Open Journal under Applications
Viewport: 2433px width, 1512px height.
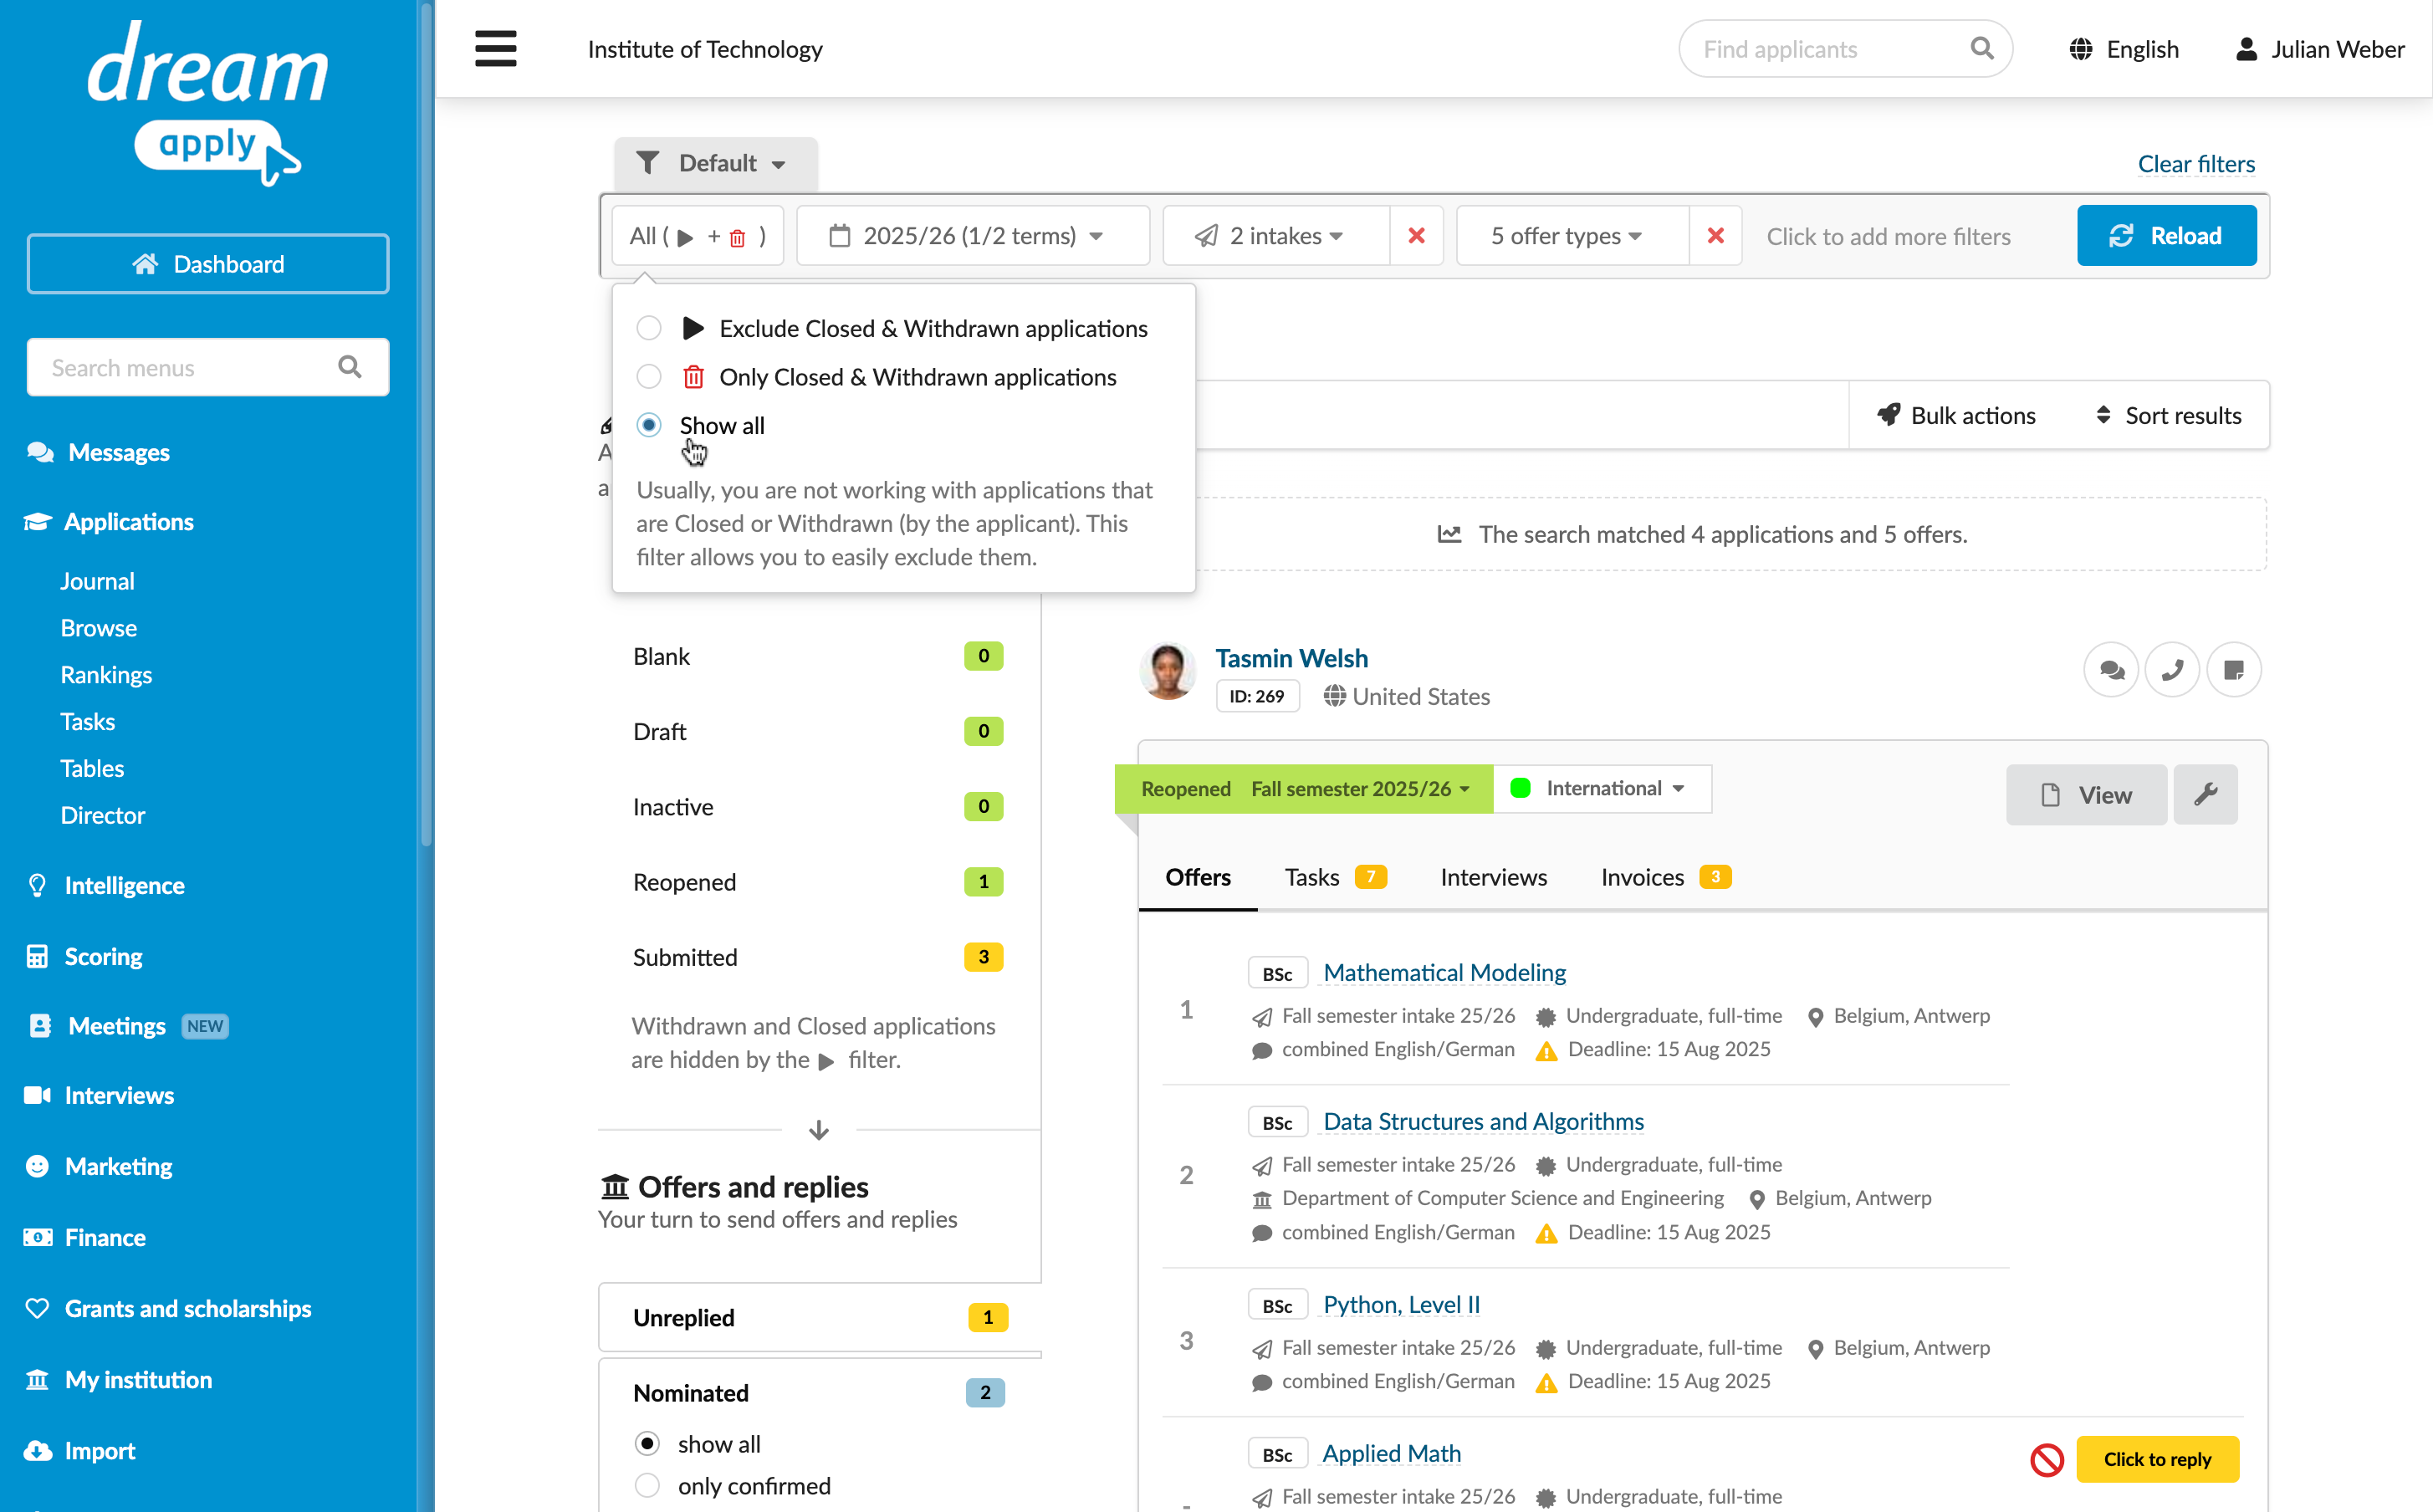(x=97, y=581)
